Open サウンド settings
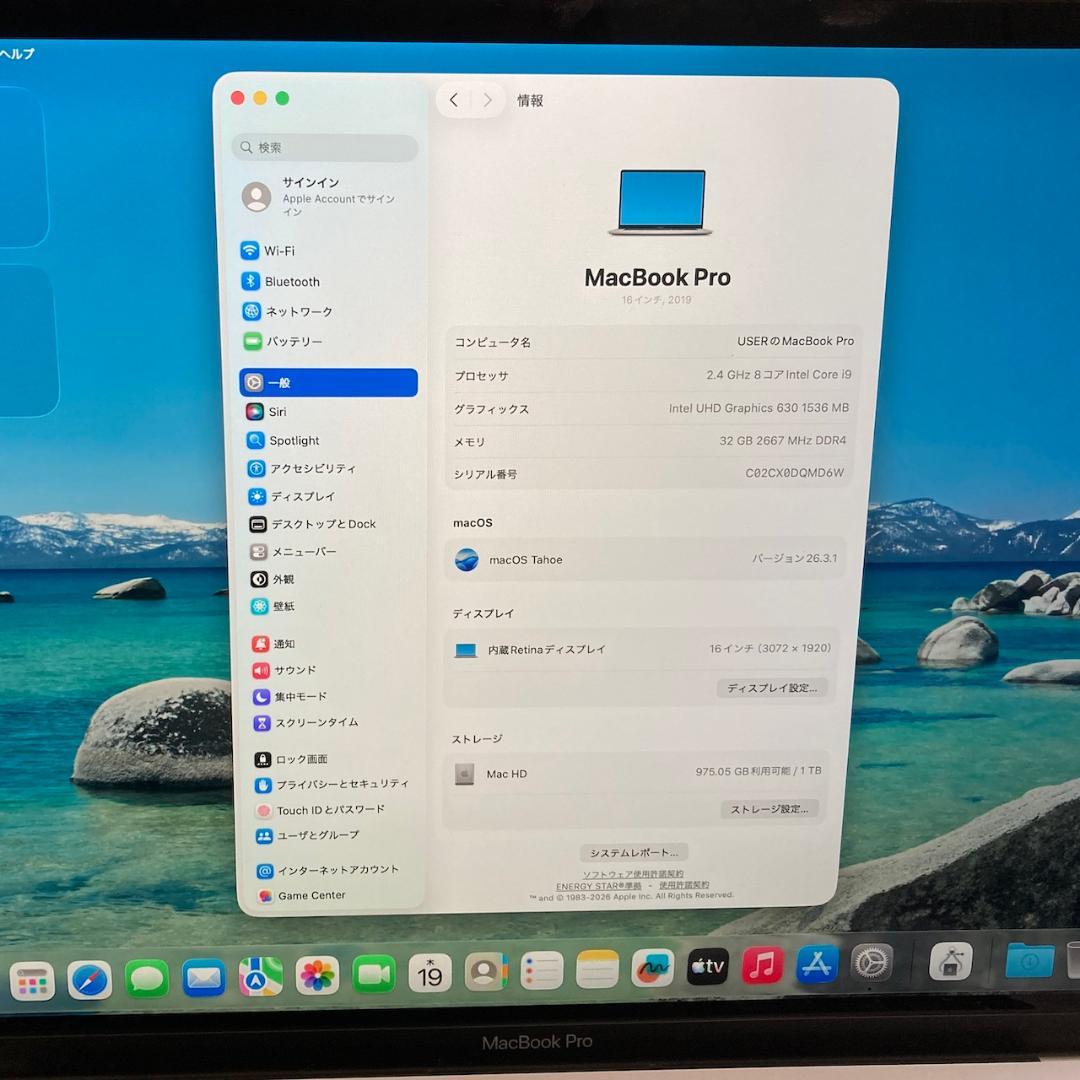The height and width of the screenshot is (1080, 1080). [284, 670]
